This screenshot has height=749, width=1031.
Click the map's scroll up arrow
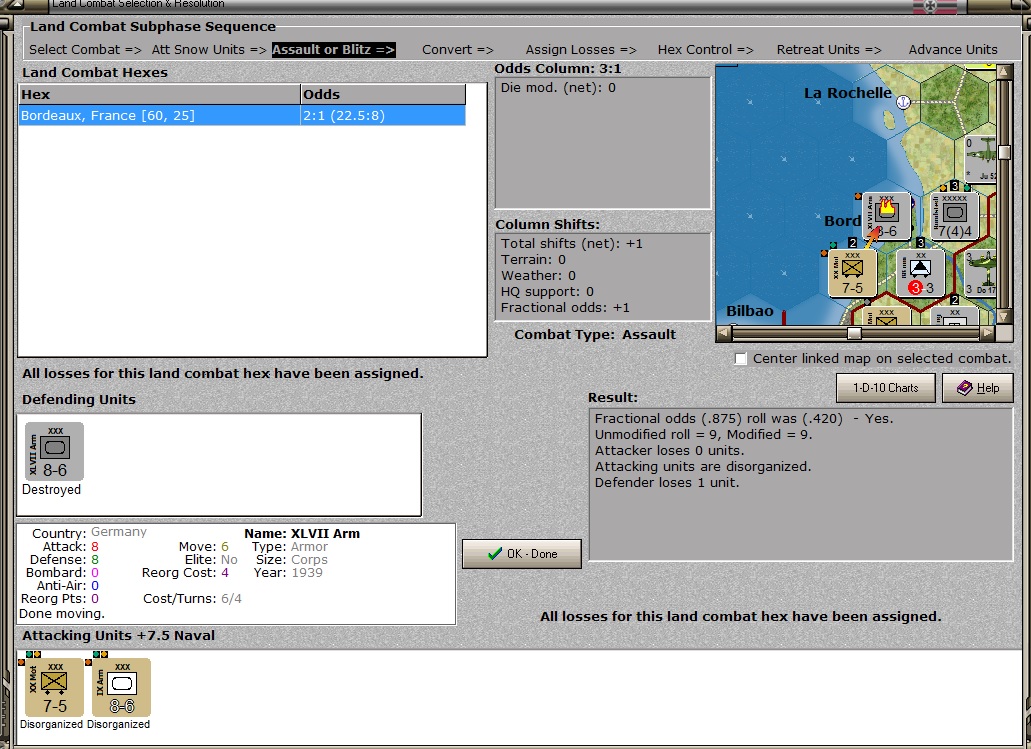point(1004,71)
